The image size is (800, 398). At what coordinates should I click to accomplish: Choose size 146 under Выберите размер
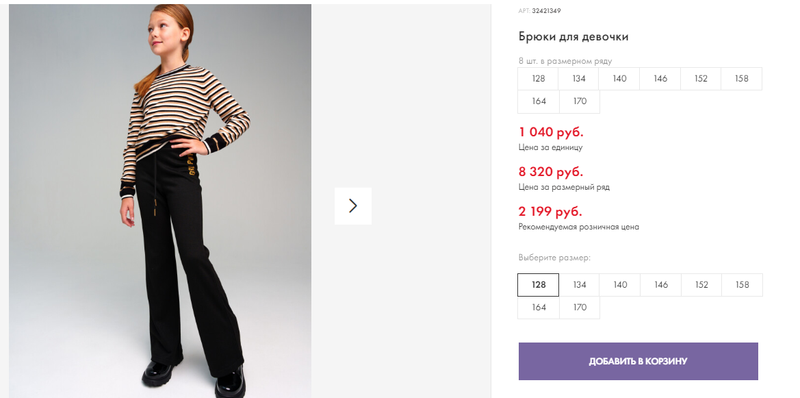661,285
